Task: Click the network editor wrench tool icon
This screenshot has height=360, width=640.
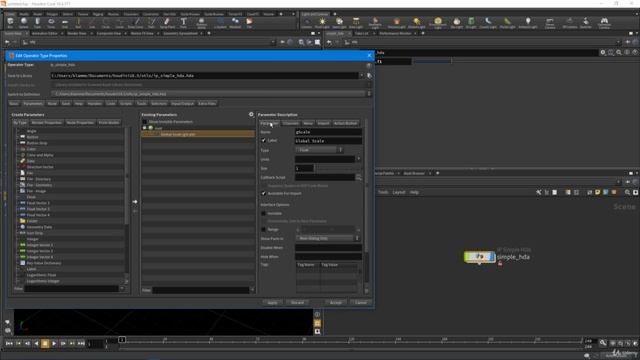Action: coord(539,192)
